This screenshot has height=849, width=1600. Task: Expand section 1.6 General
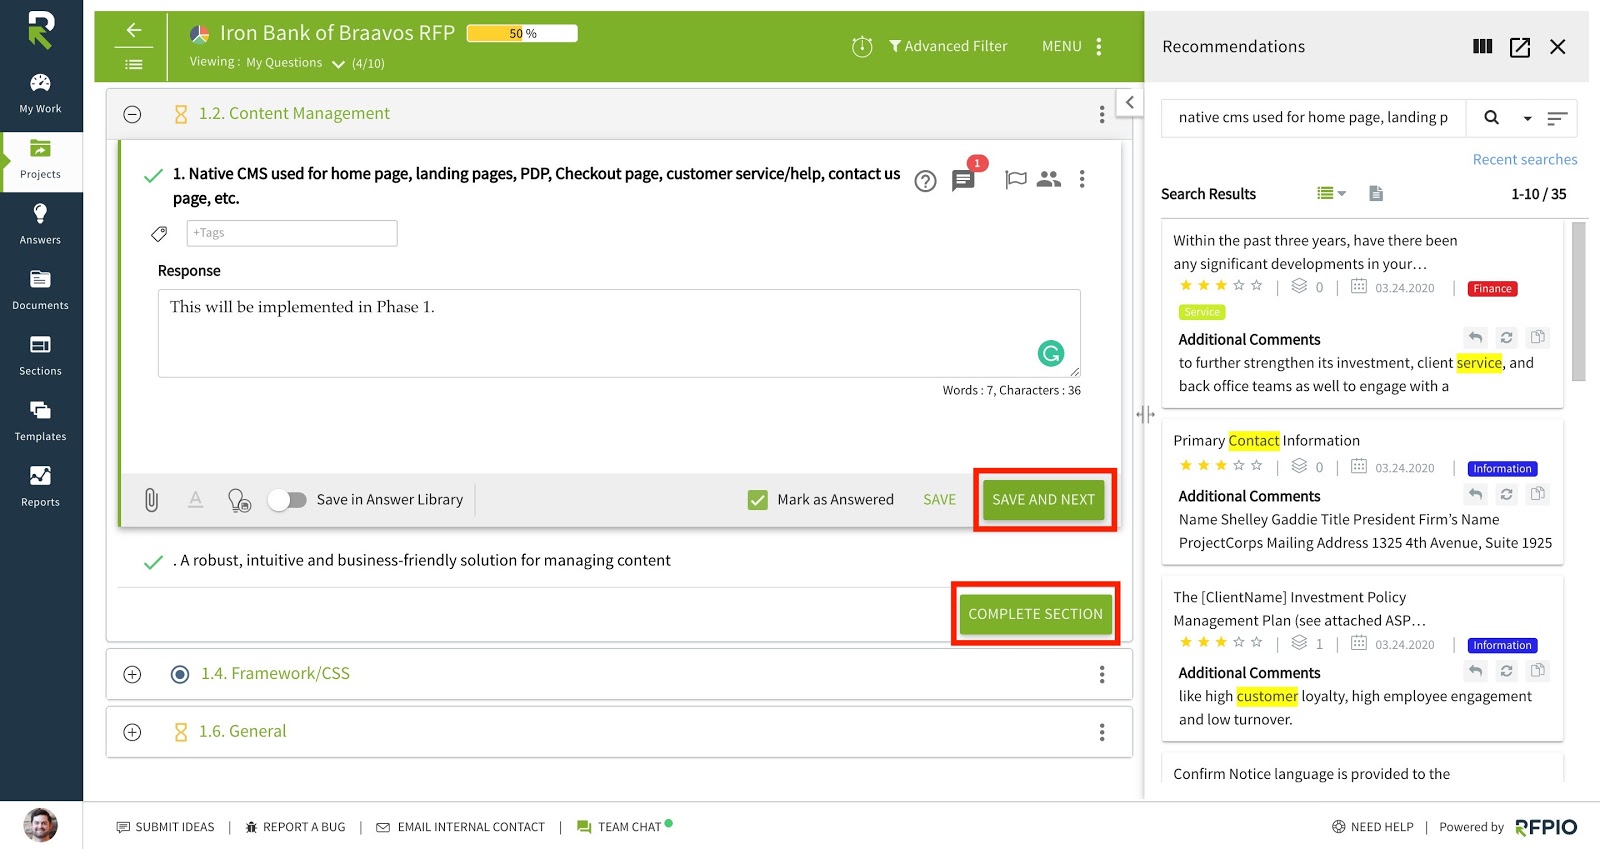[132, 732]
